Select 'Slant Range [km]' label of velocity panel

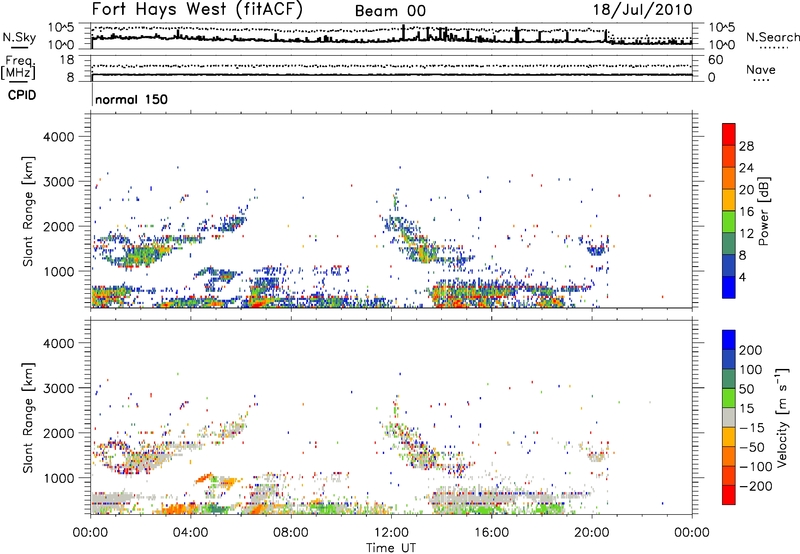[x=28, y=418]
